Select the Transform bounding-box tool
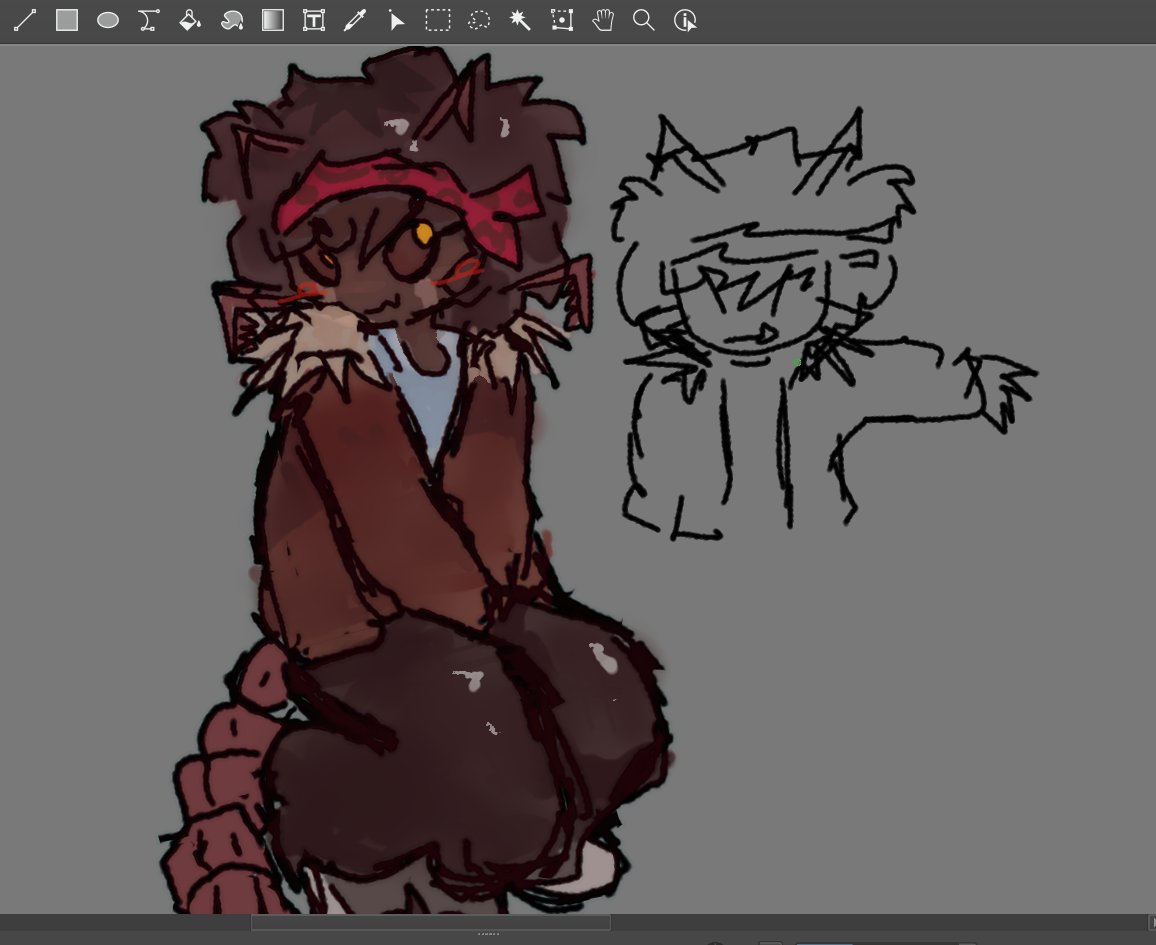The width and height of the screenshot is (1156, 945). pos(562,20)
